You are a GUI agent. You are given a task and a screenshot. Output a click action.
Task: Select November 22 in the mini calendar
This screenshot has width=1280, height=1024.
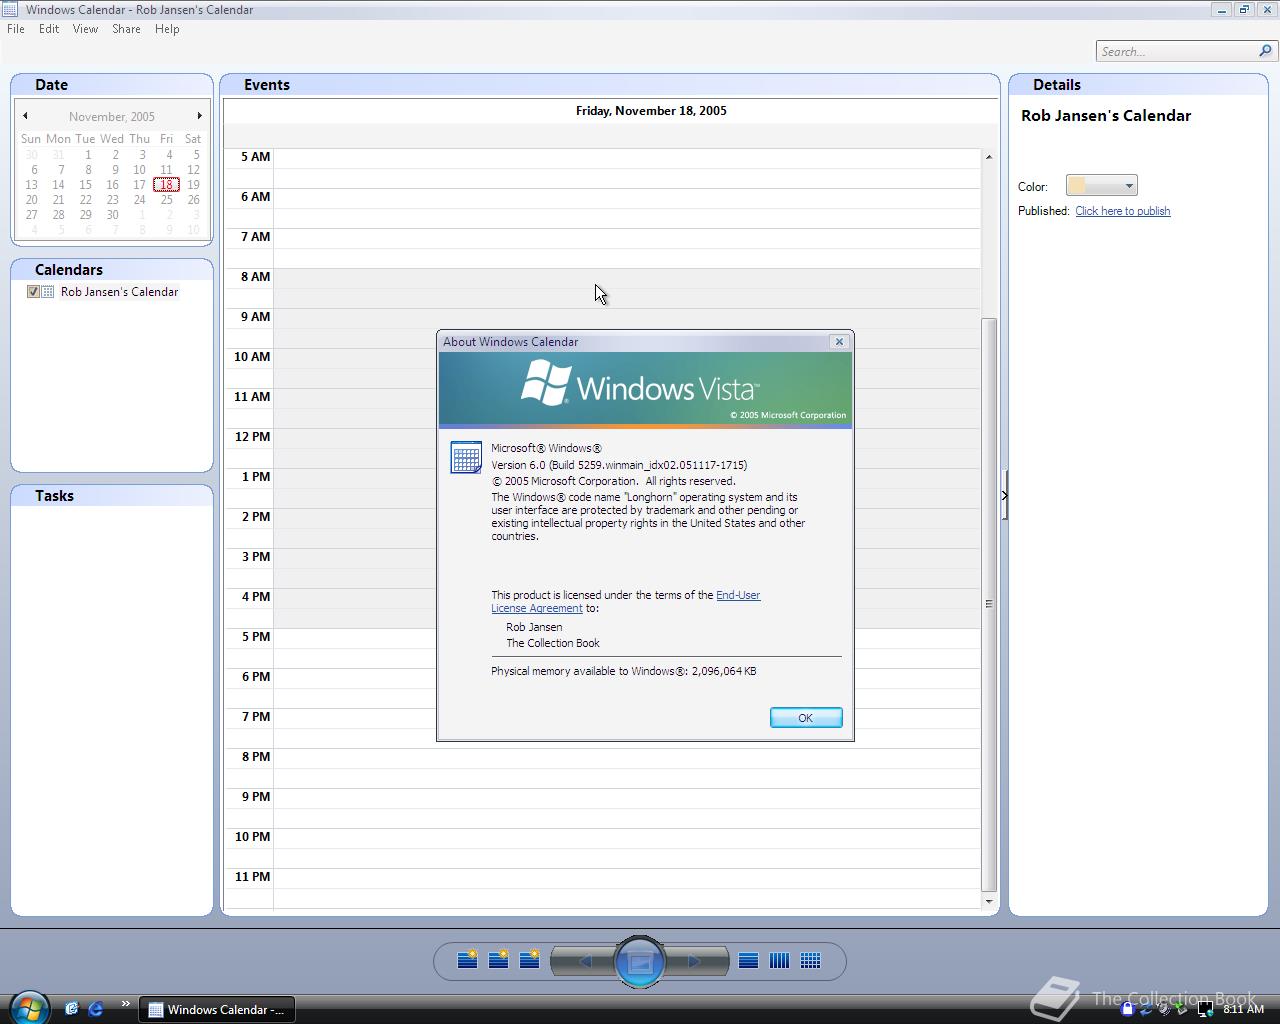coord(85,199)
